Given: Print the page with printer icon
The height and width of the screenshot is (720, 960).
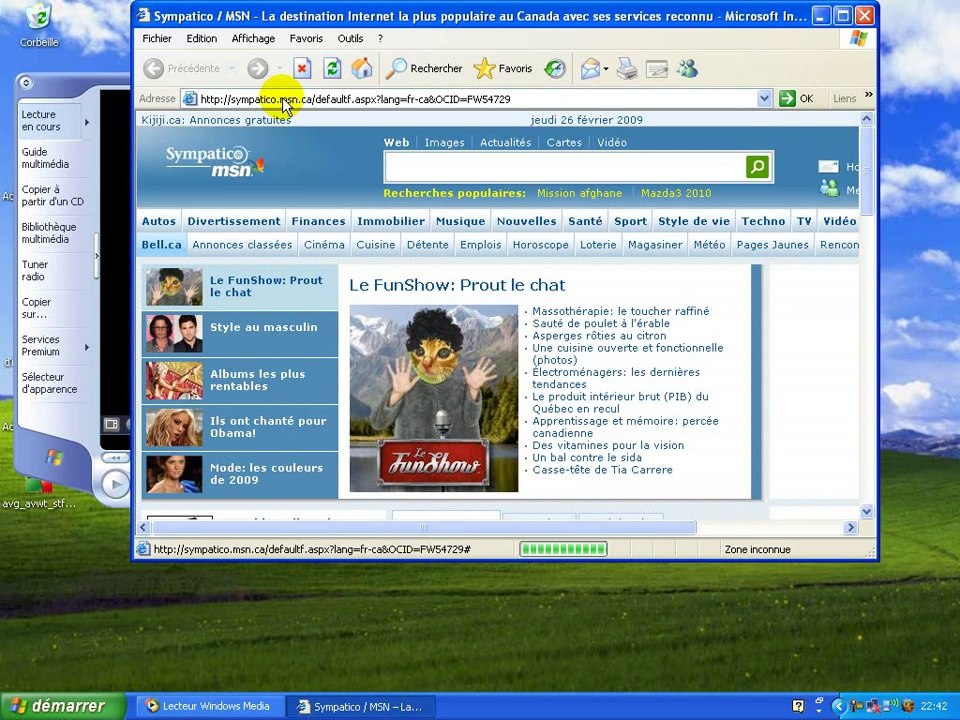Looking at the screenshot, I should tap(627, 69).
